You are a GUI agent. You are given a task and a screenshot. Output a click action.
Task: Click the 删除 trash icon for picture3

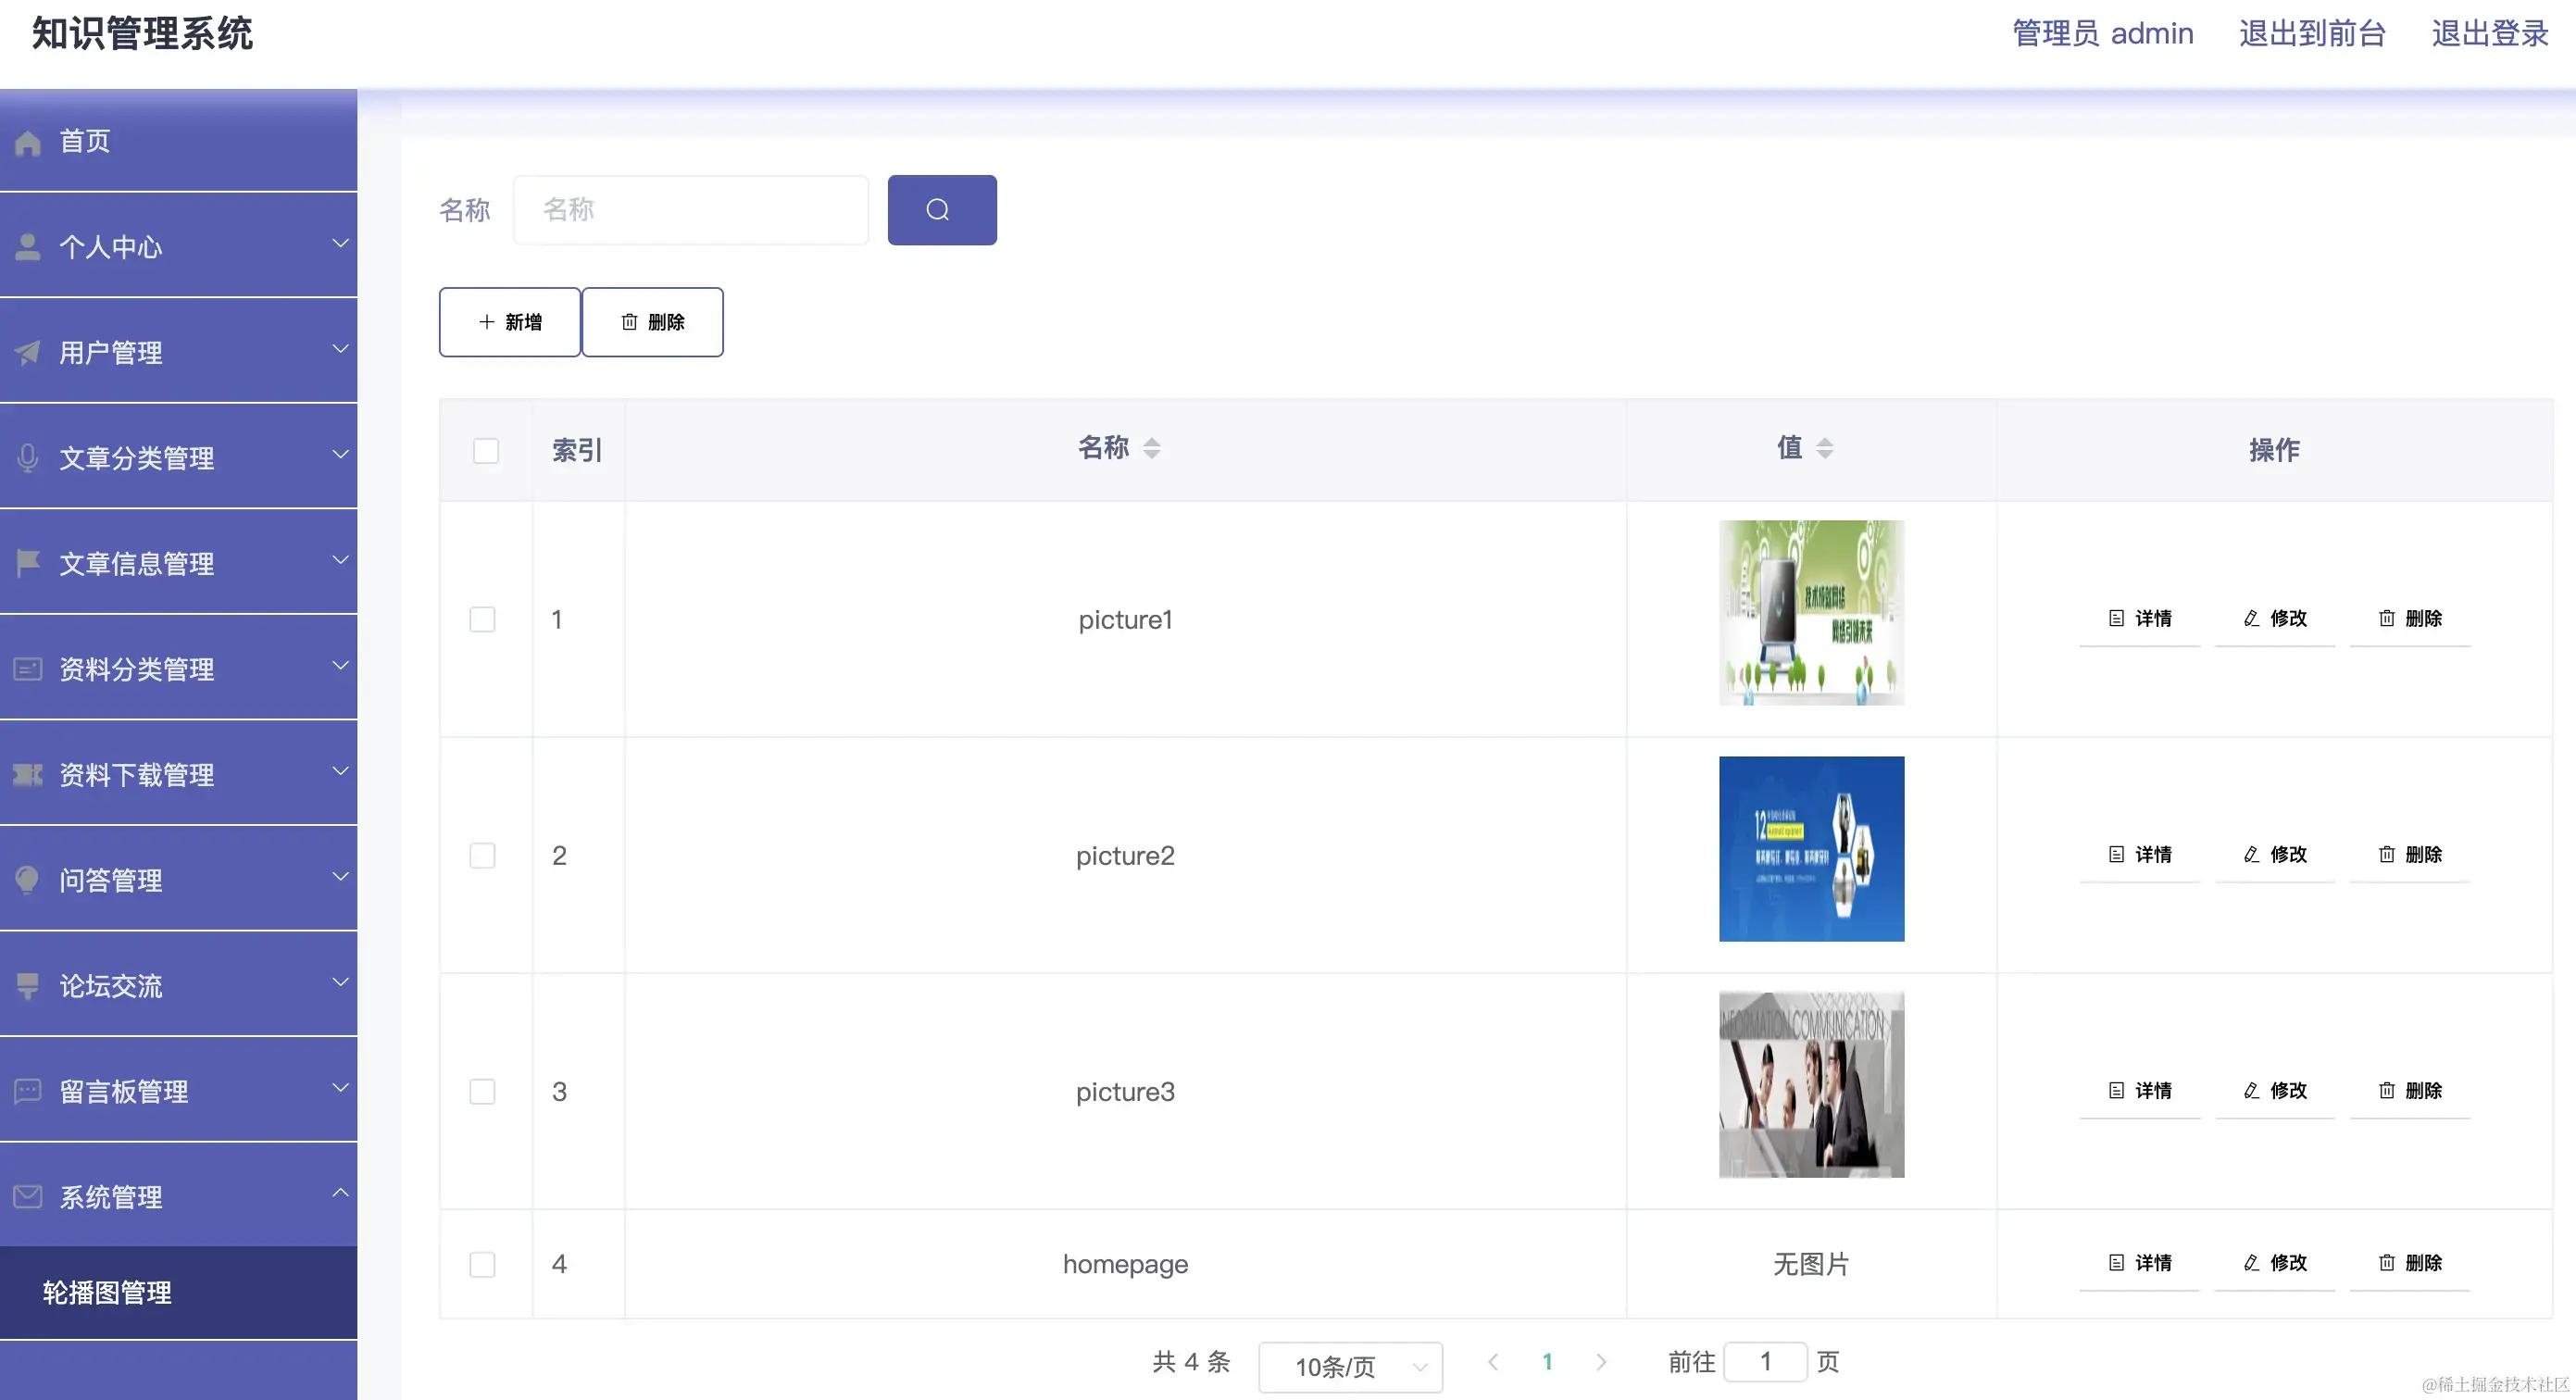pyautogui.click(x=2386, y=1091)
